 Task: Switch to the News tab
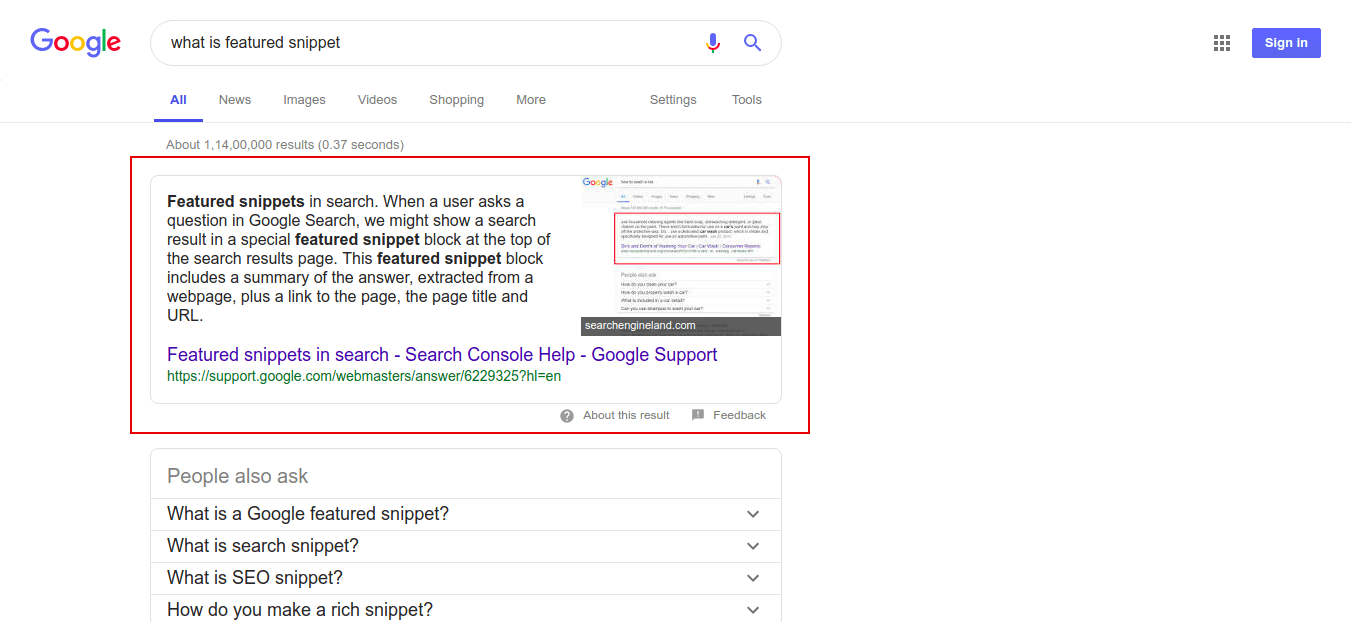(235, 100)
